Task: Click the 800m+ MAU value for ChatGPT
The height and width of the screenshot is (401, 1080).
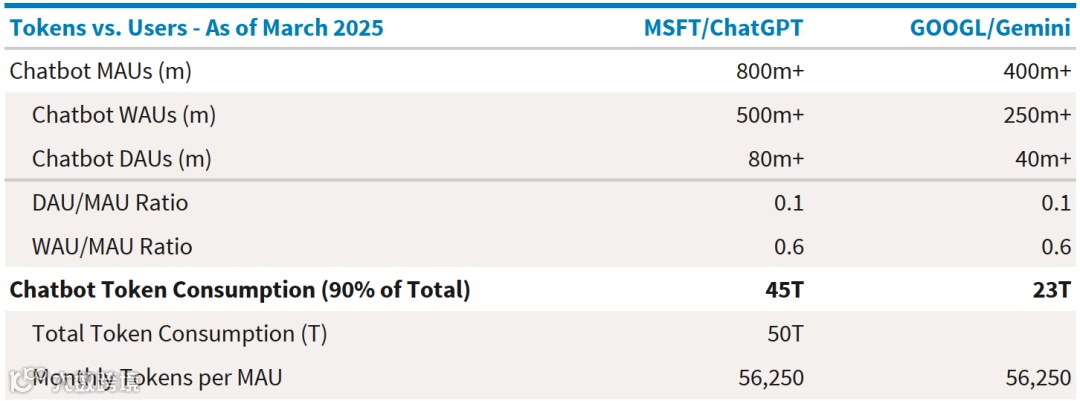Action: pyautogui.click(x=771, y=72)
